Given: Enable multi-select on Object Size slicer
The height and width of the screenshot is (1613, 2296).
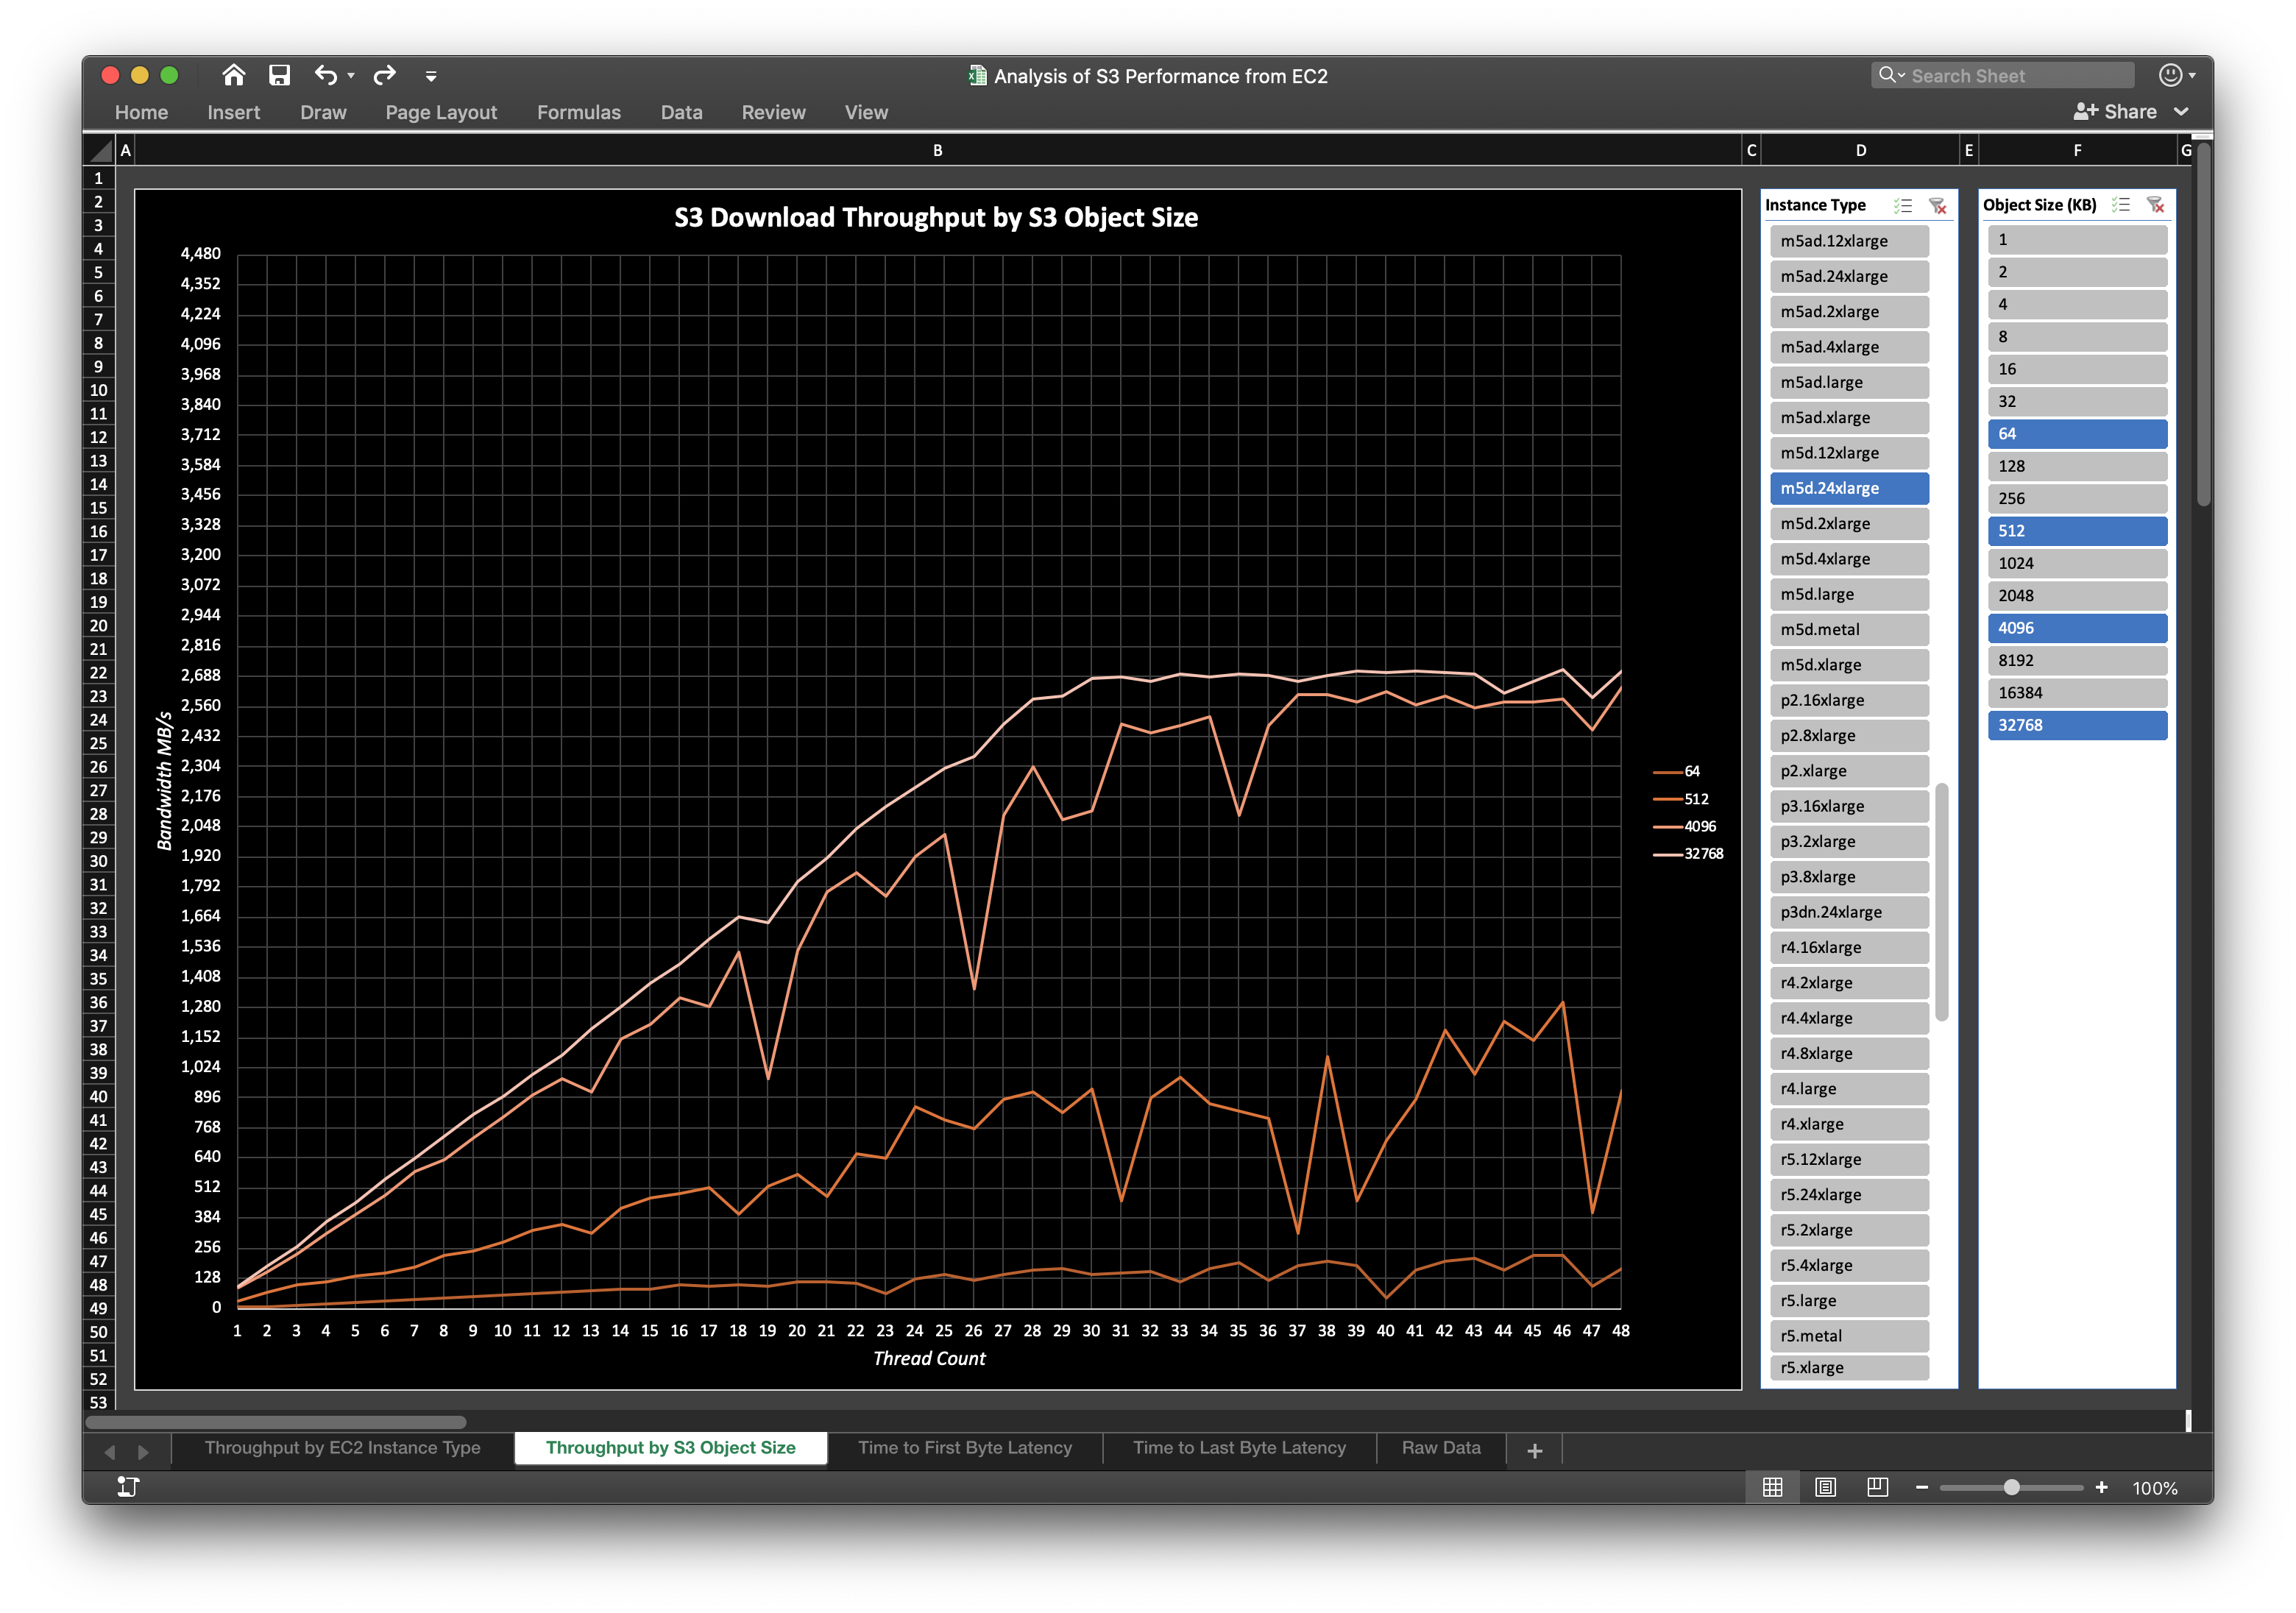Looking at the screenshot, I should point(2120,205).
